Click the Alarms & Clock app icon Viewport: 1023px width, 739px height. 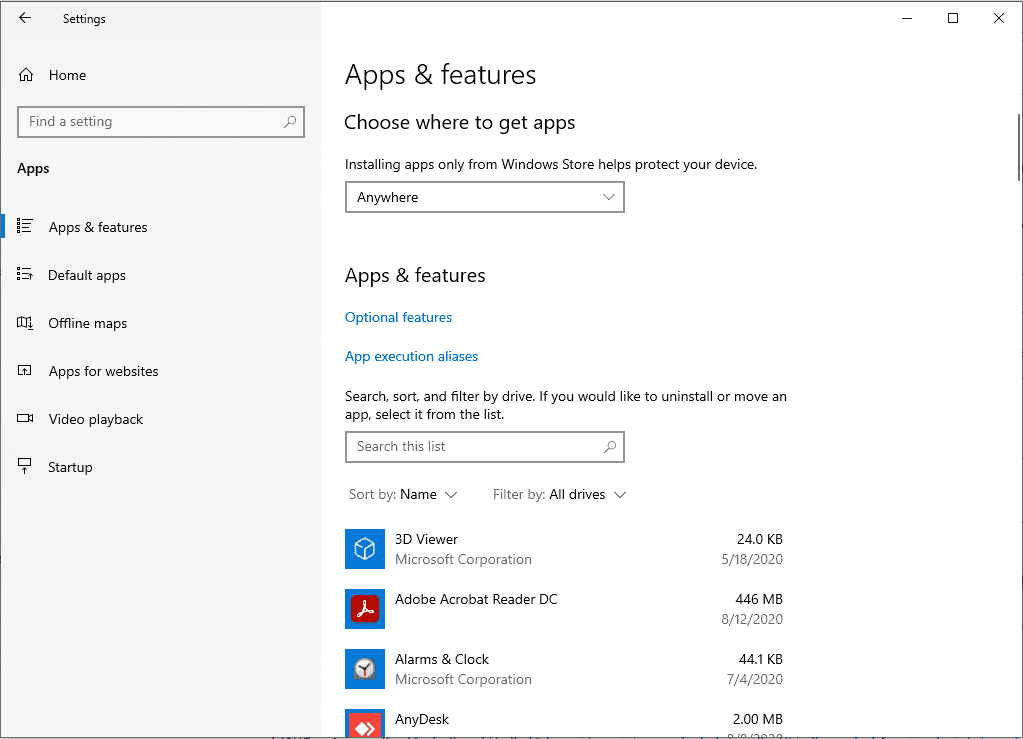(x=365, y=669)
